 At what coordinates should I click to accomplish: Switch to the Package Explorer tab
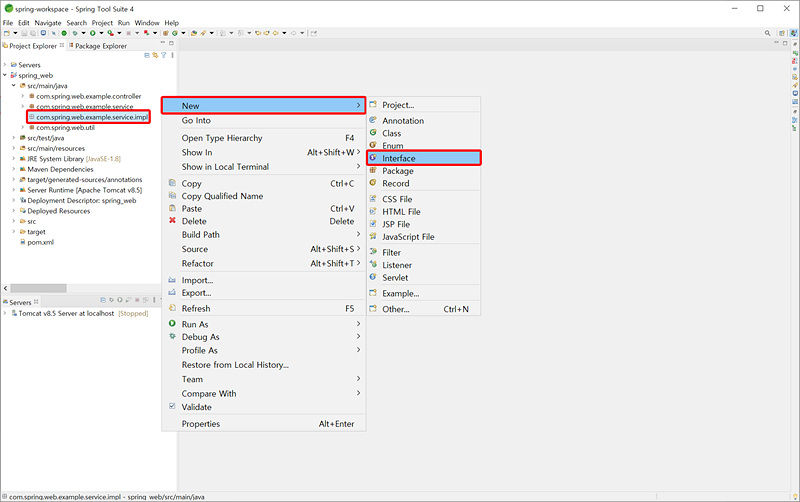pyautogui.click(x=98, y=46)
